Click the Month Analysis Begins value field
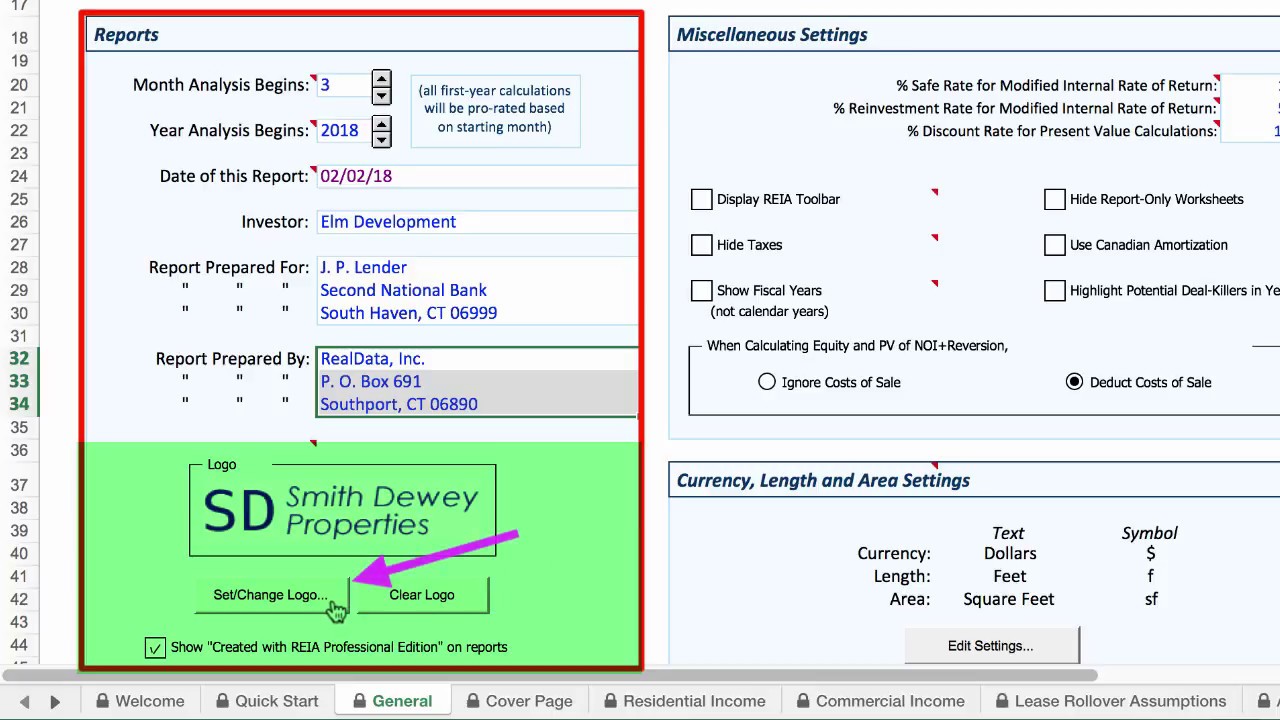The image size is (1280, 720). [x=343, y=85]
